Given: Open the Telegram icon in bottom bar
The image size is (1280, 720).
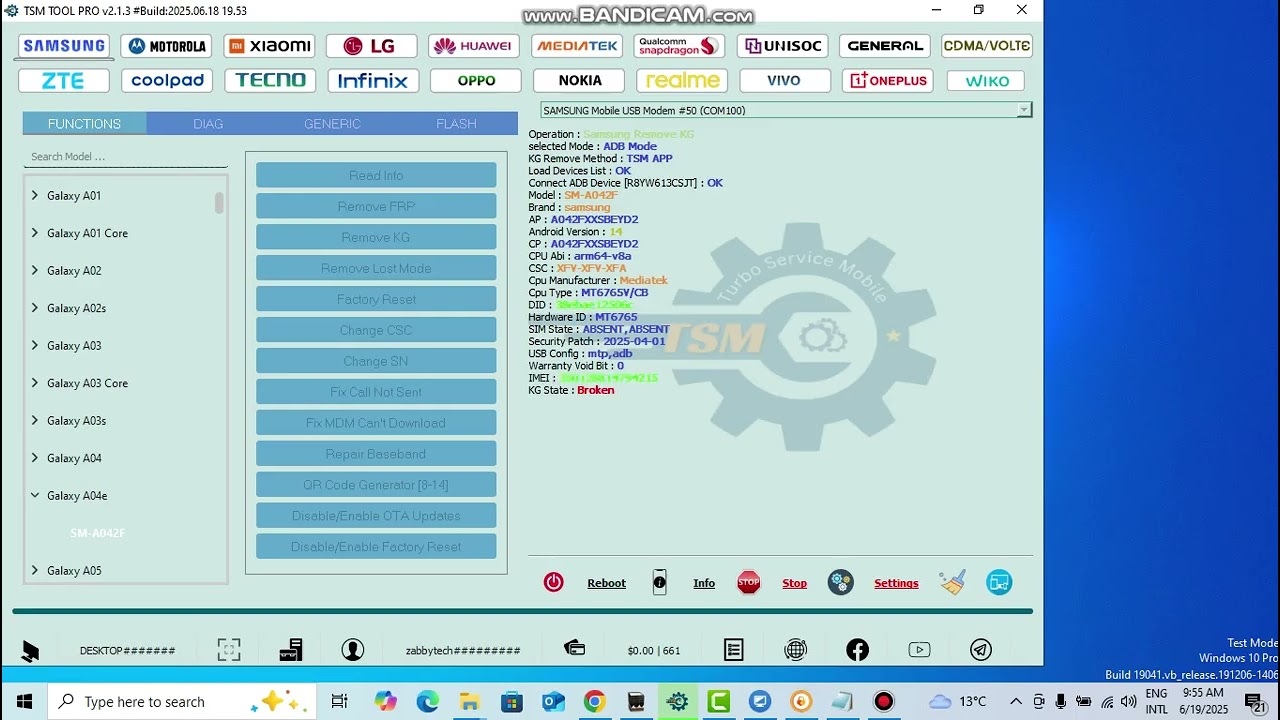Looking at the screenshot, I should click(981, 650).
